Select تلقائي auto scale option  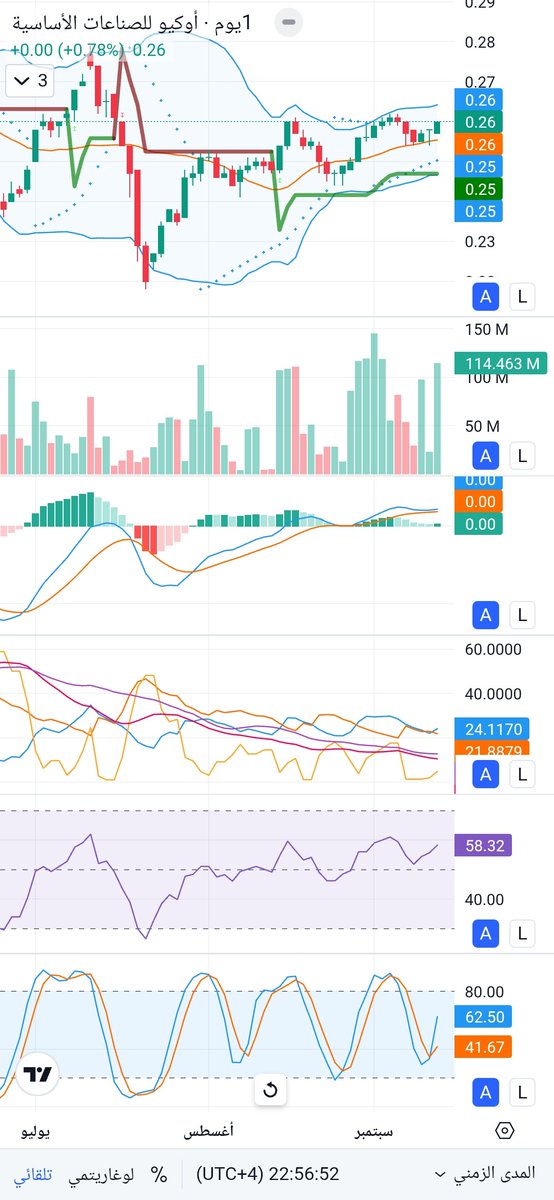coord(35,1173)
